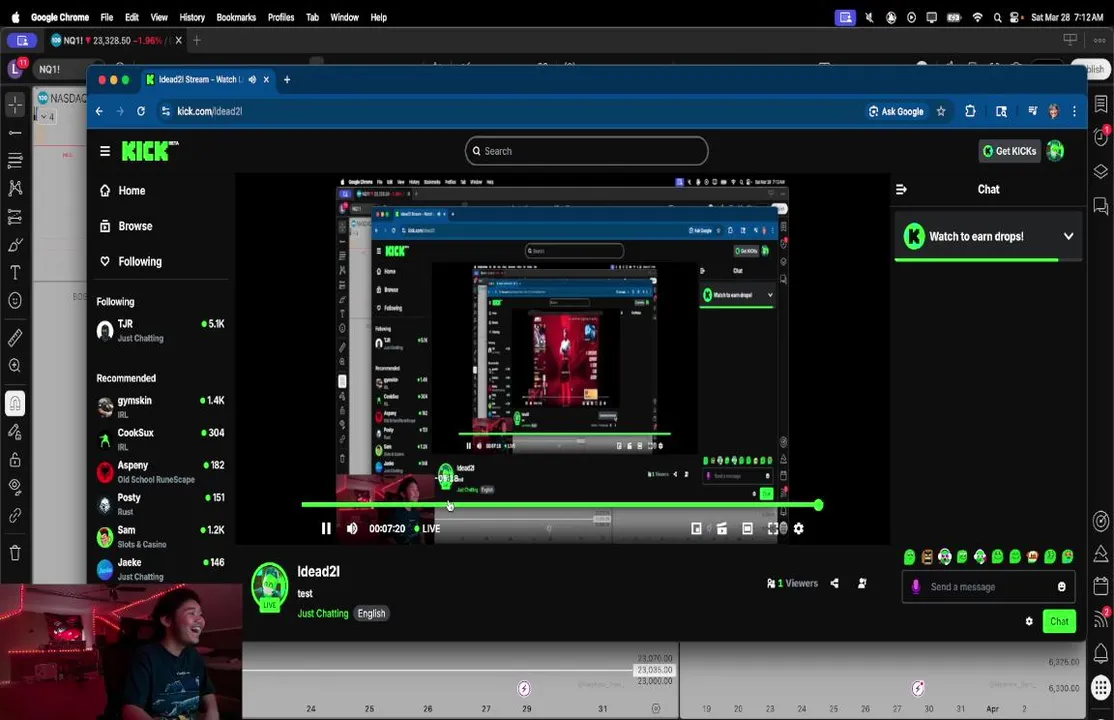
Task: Click the handle on the stream progress bar
Action: click(818, 505)
